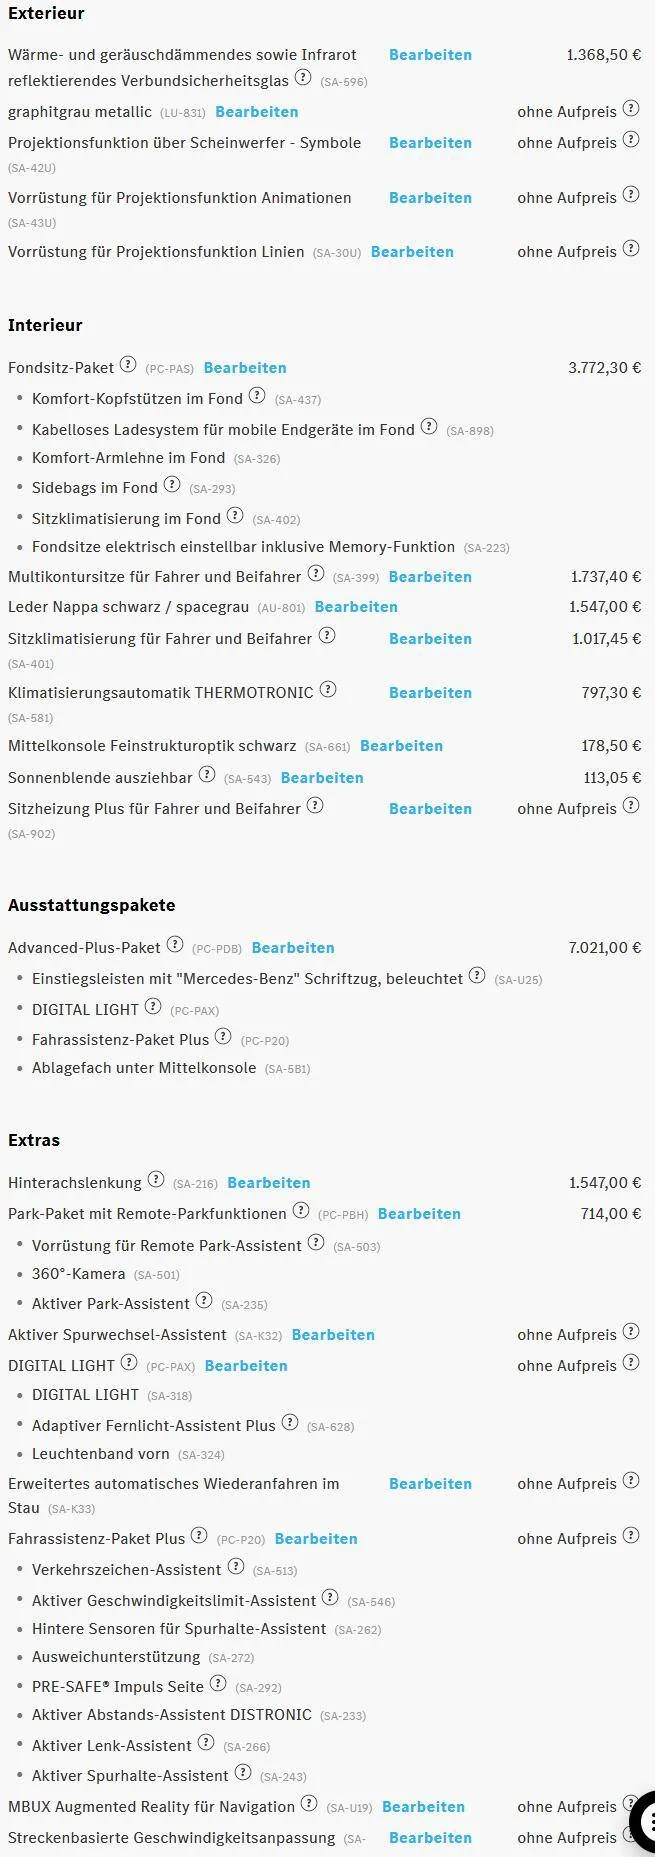
Task: Click help icon next to Sonnenblende ausziehbar
Action: point(207,775)
